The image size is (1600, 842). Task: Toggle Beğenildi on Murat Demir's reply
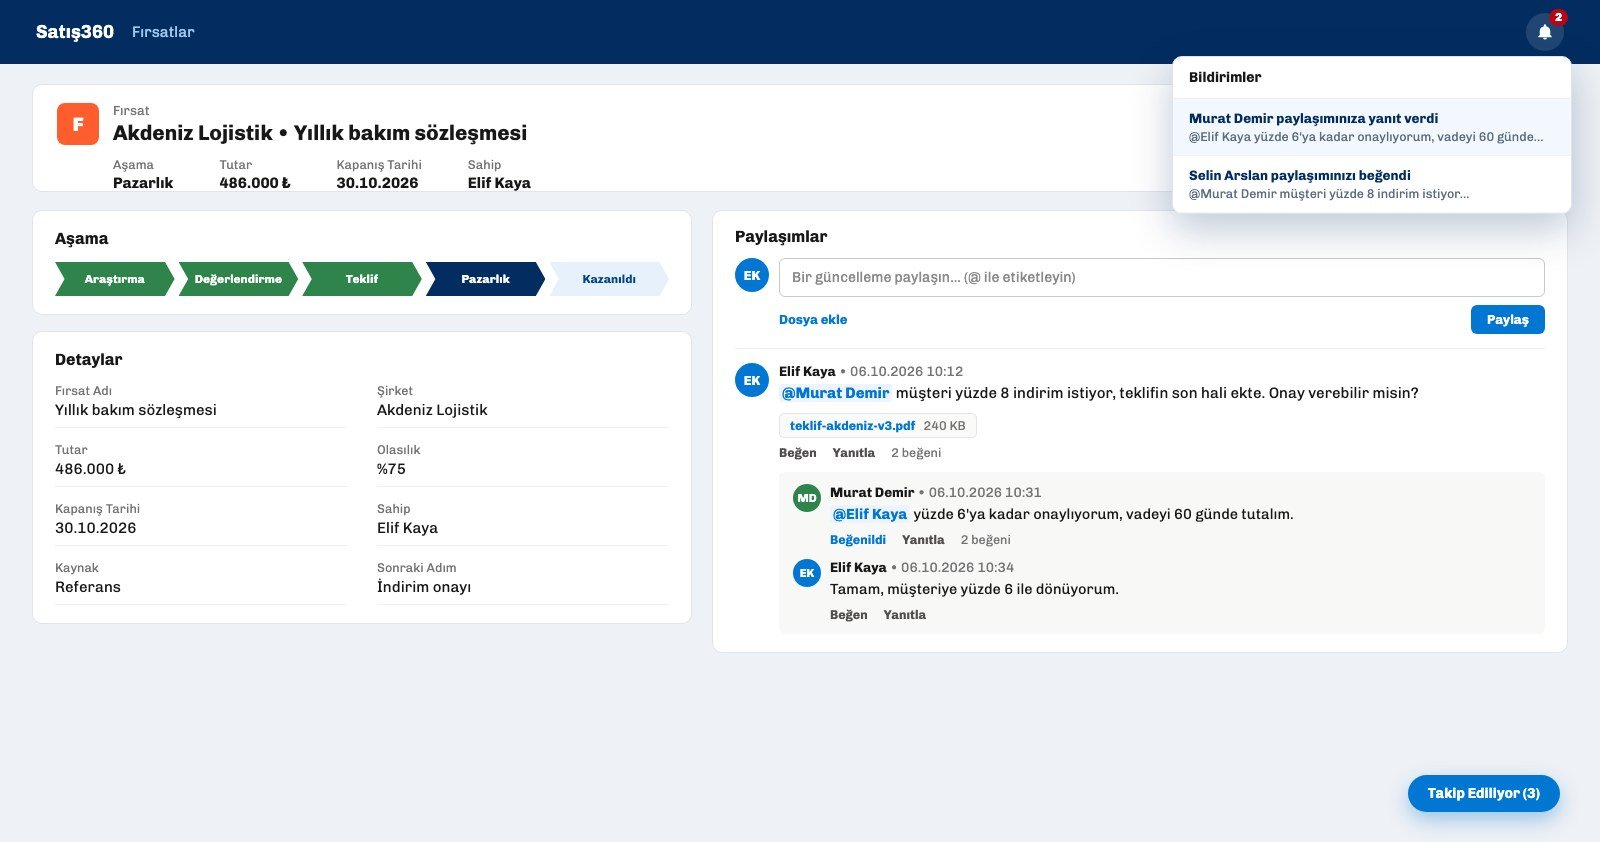858,540
